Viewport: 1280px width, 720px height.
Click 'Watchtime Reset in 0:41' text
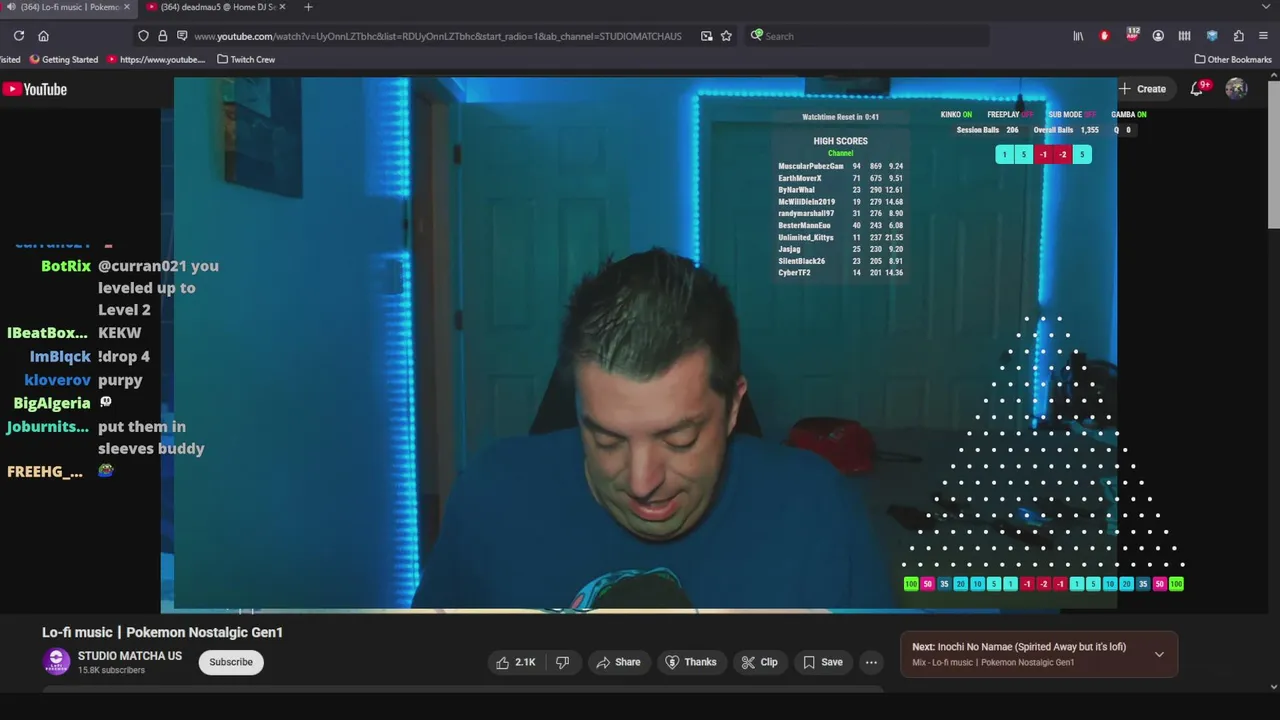click(x=840, y=117)
